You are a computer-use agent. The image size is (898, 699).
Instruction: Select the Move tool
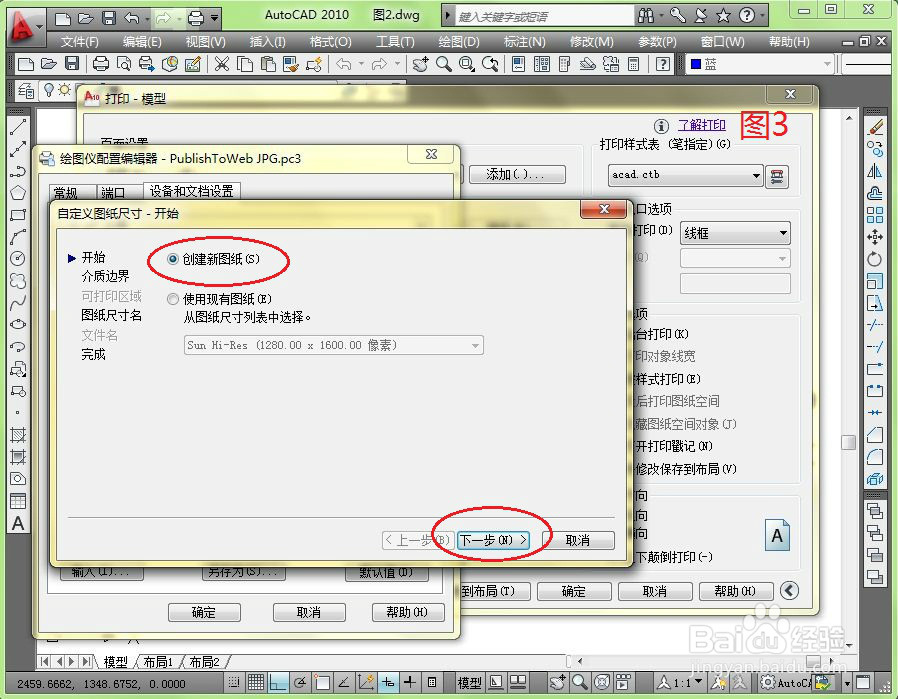click(x=875, y=237)
